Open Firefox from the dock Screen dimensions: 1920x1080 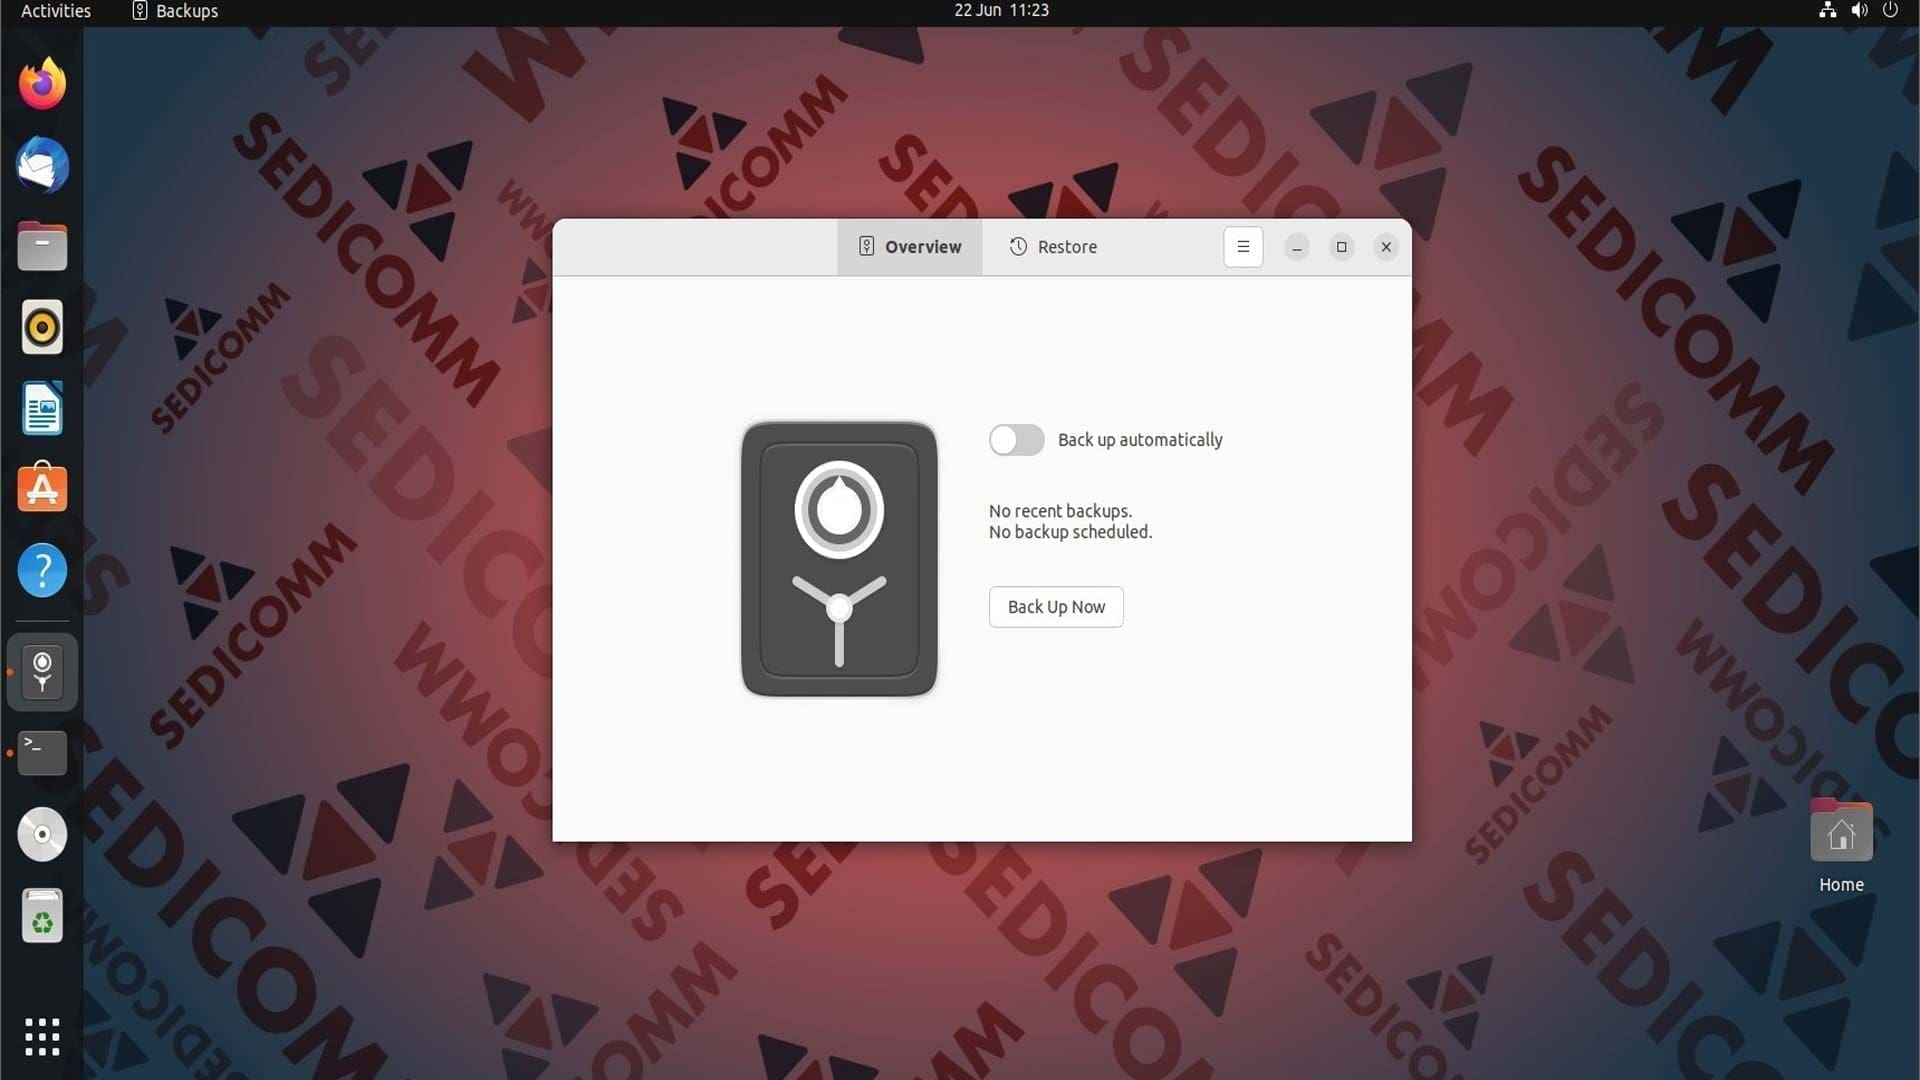coord(42,84)
